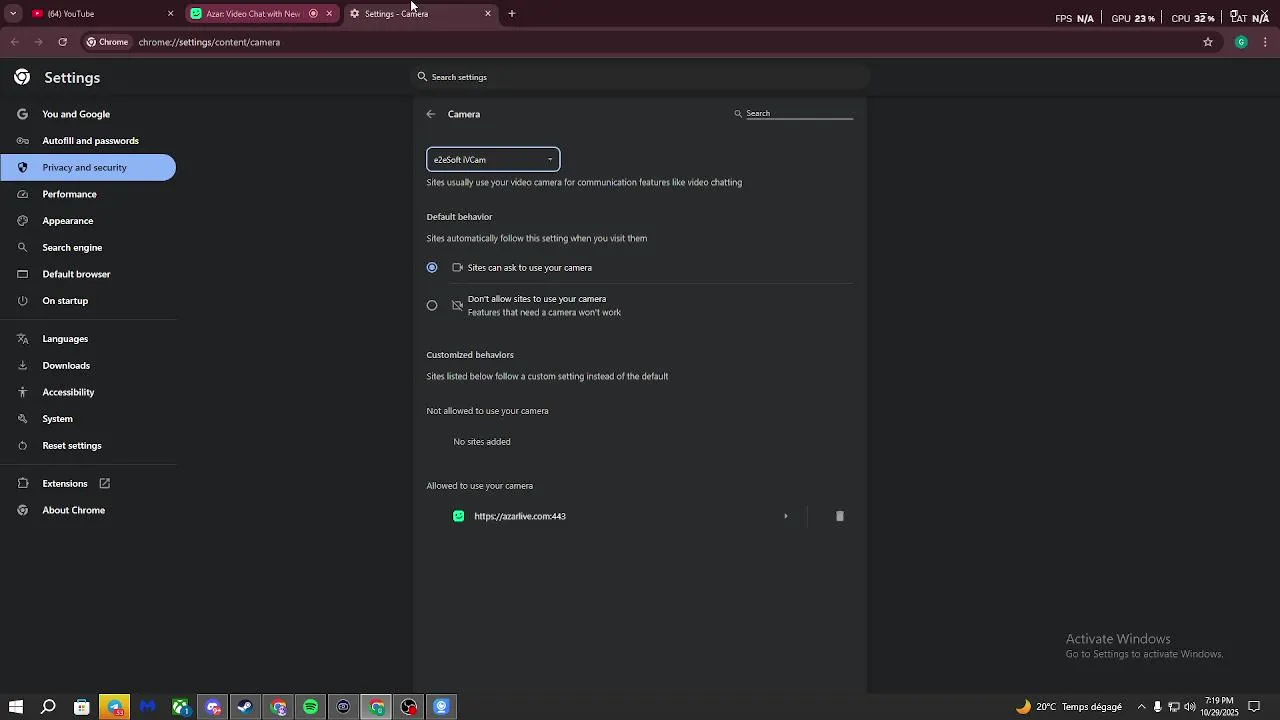
Task: Focus the Search settings field
Action: pos(640,77)
